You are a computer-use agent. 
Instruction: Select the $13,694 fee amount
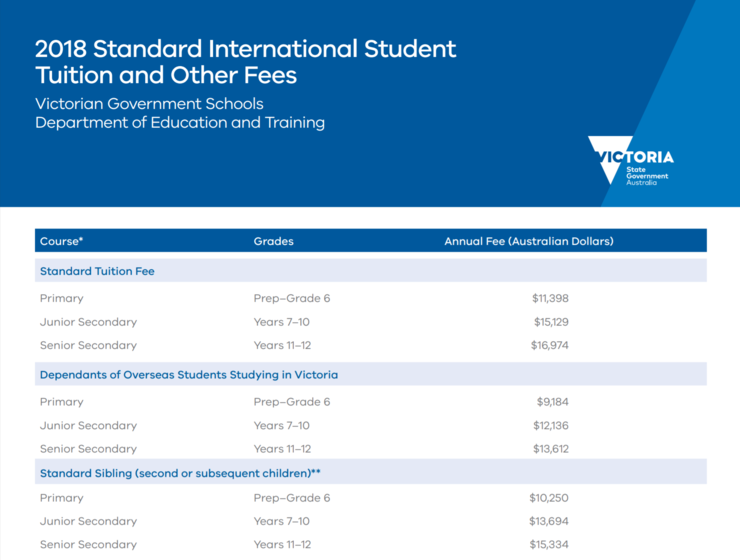(x=549, y=521)
